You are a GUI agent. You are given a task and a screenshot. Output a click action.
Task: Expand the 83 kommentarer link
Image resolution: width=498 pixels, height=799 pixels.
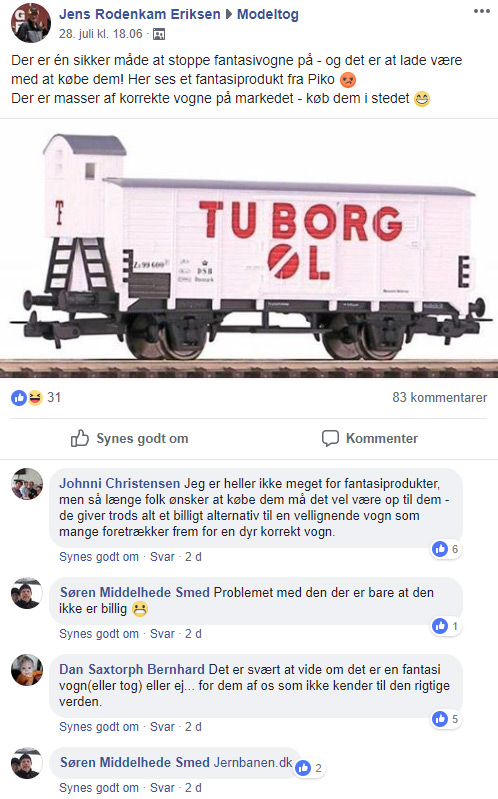[x=439, y=397]
